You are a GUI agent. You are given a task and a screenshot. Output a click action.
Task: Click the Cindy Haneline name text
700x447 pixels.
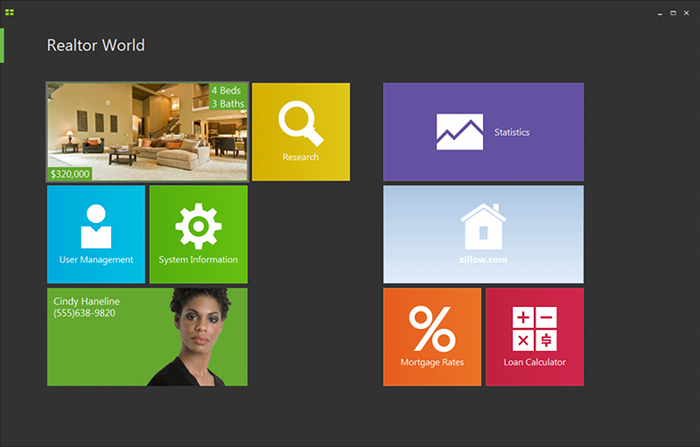pos(87,301)
